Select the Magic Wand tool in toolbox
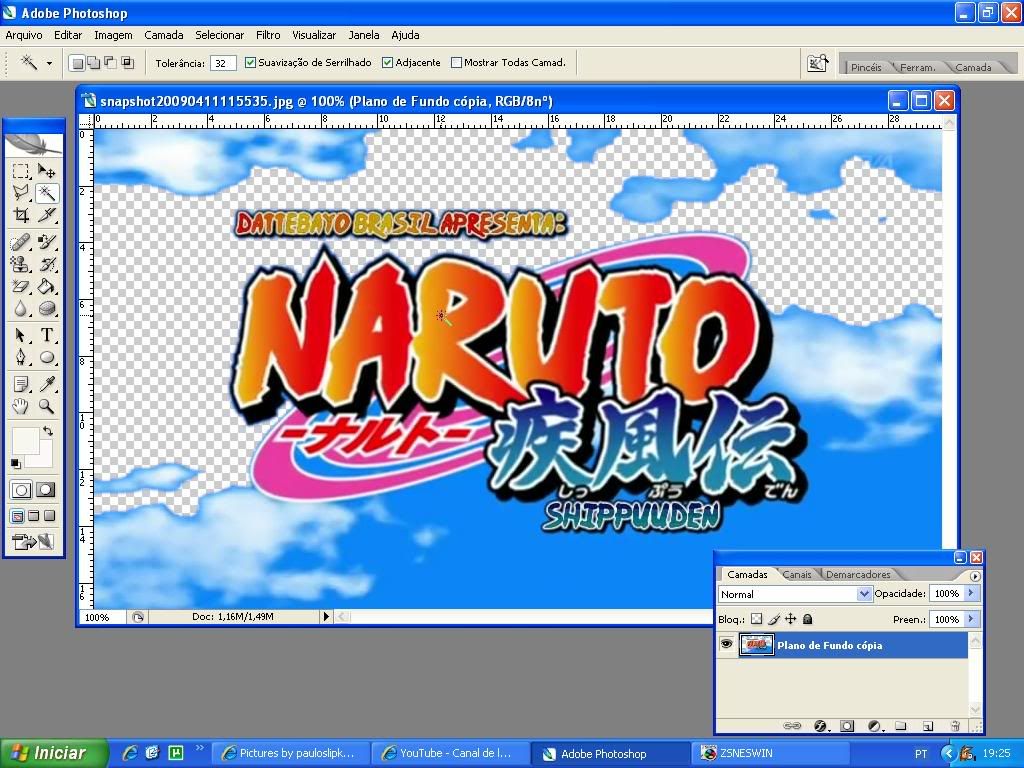 pyautogui.click(x=46, y=193)
